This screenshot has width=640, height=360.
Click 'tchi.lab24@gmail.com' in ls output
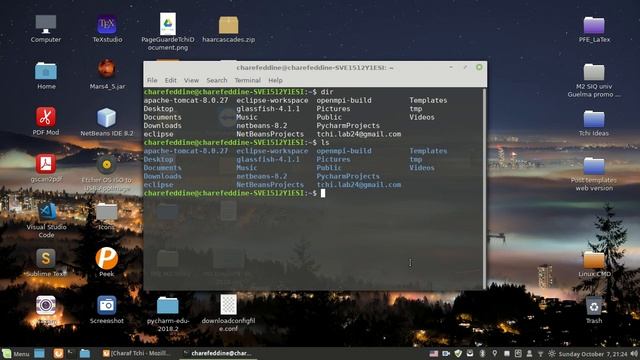359,185
